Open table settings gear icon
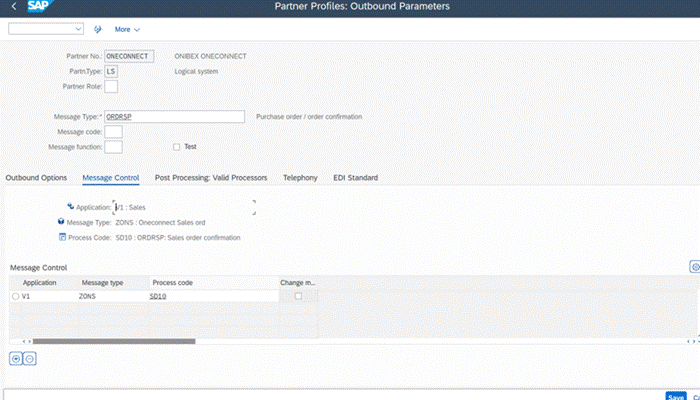700x400 pixels. 694,267
